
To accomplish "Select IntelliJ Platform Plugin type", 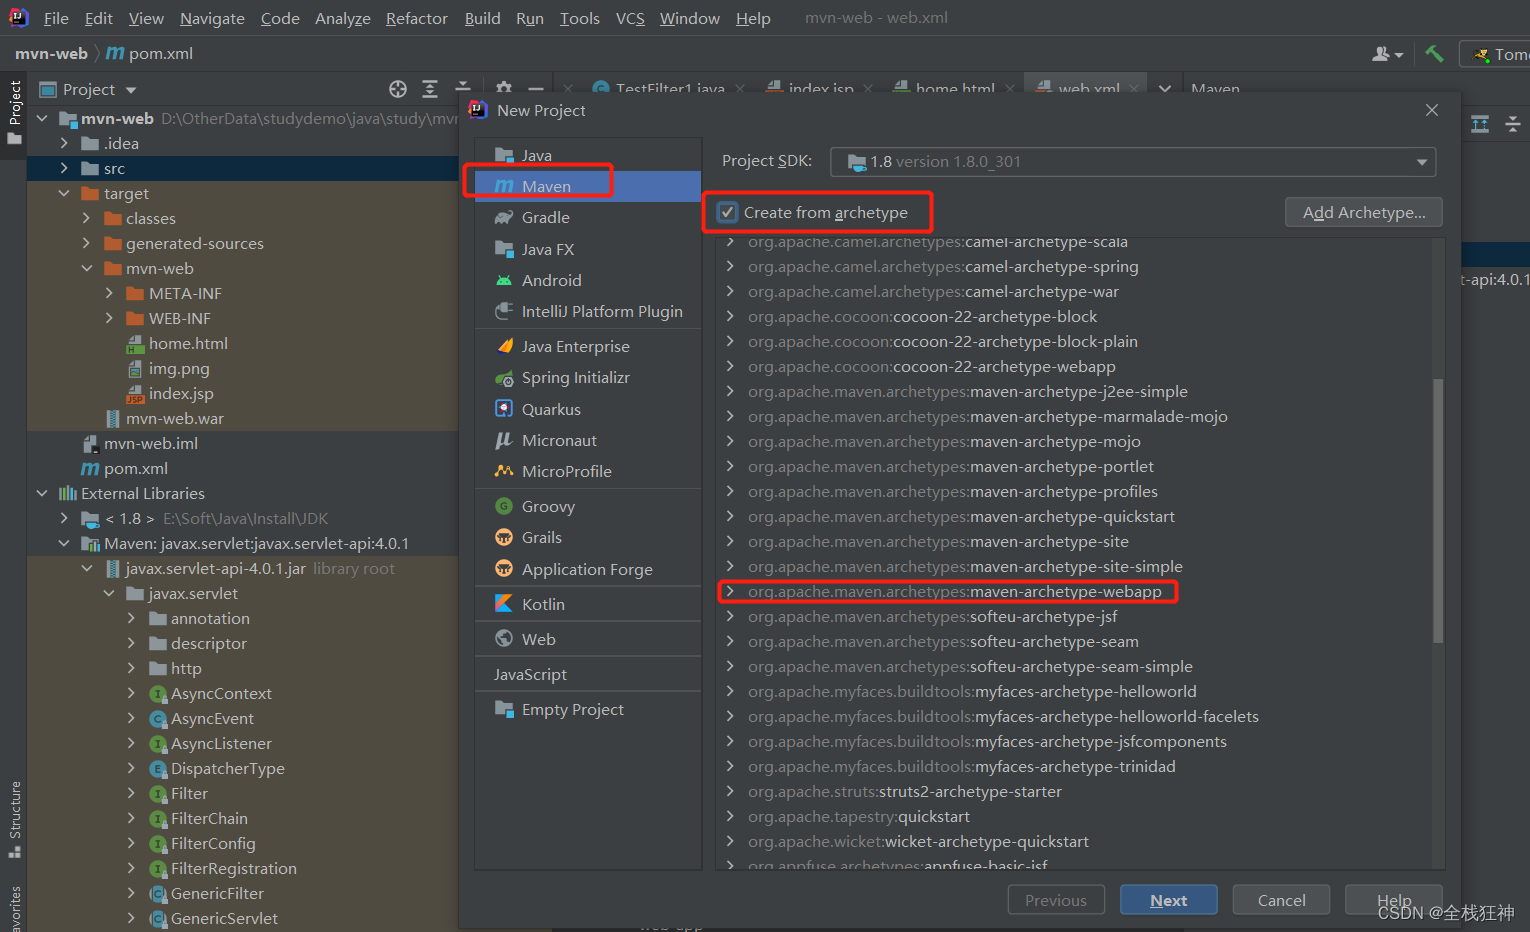I will pos(588,311).
